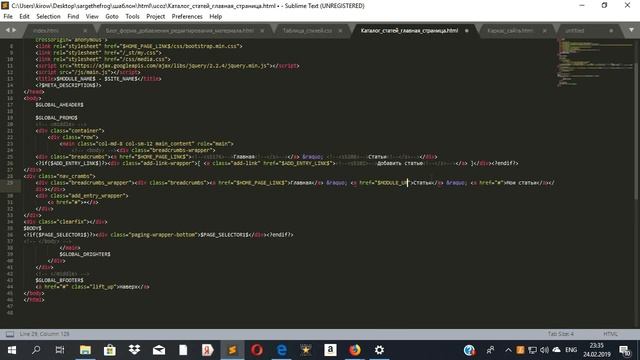Open the Mail app from the taskbar
Screen dimensions: 640x360
click(x=159, y=350)
